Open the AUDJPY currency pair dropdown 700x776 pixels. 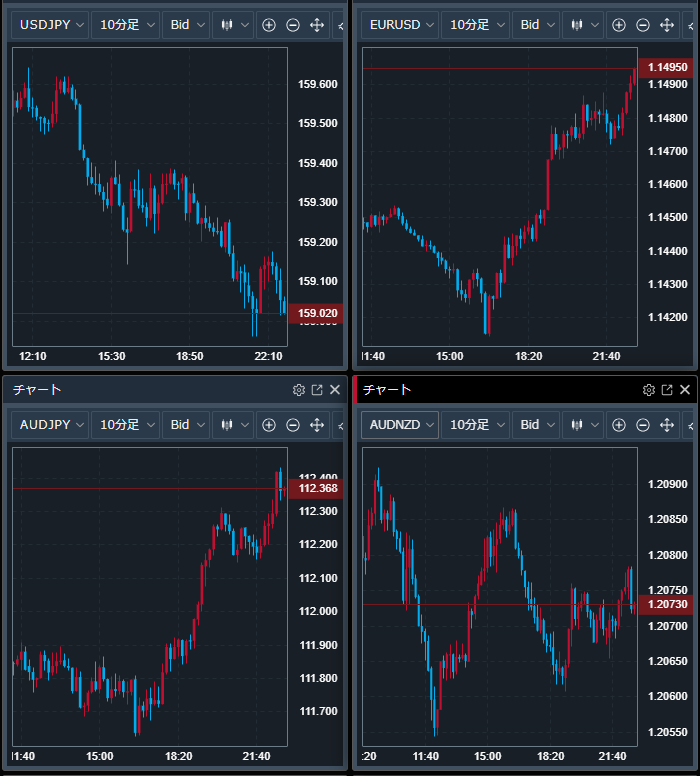50,425
